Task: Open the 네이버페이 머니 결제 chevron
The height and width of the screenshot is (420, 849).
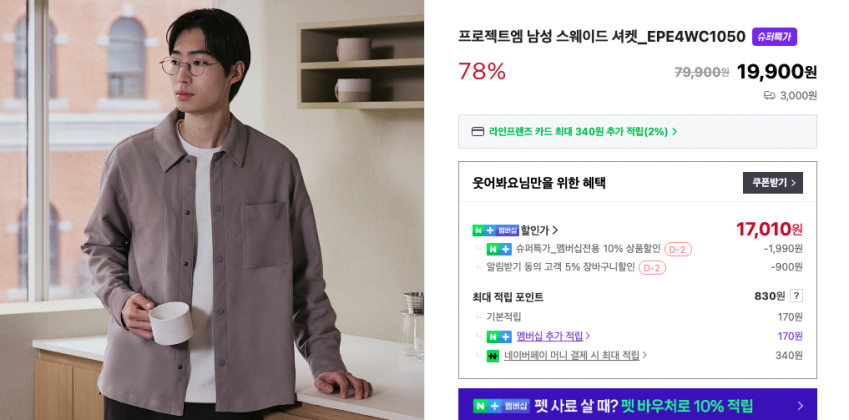Action: [645, 356]
